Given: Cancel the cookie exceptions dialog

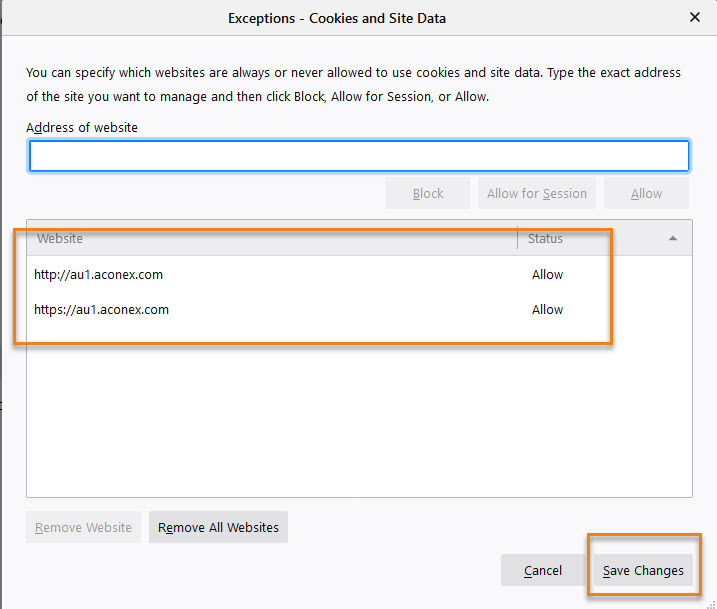Looking at the screenshot, I should (543, 570).
